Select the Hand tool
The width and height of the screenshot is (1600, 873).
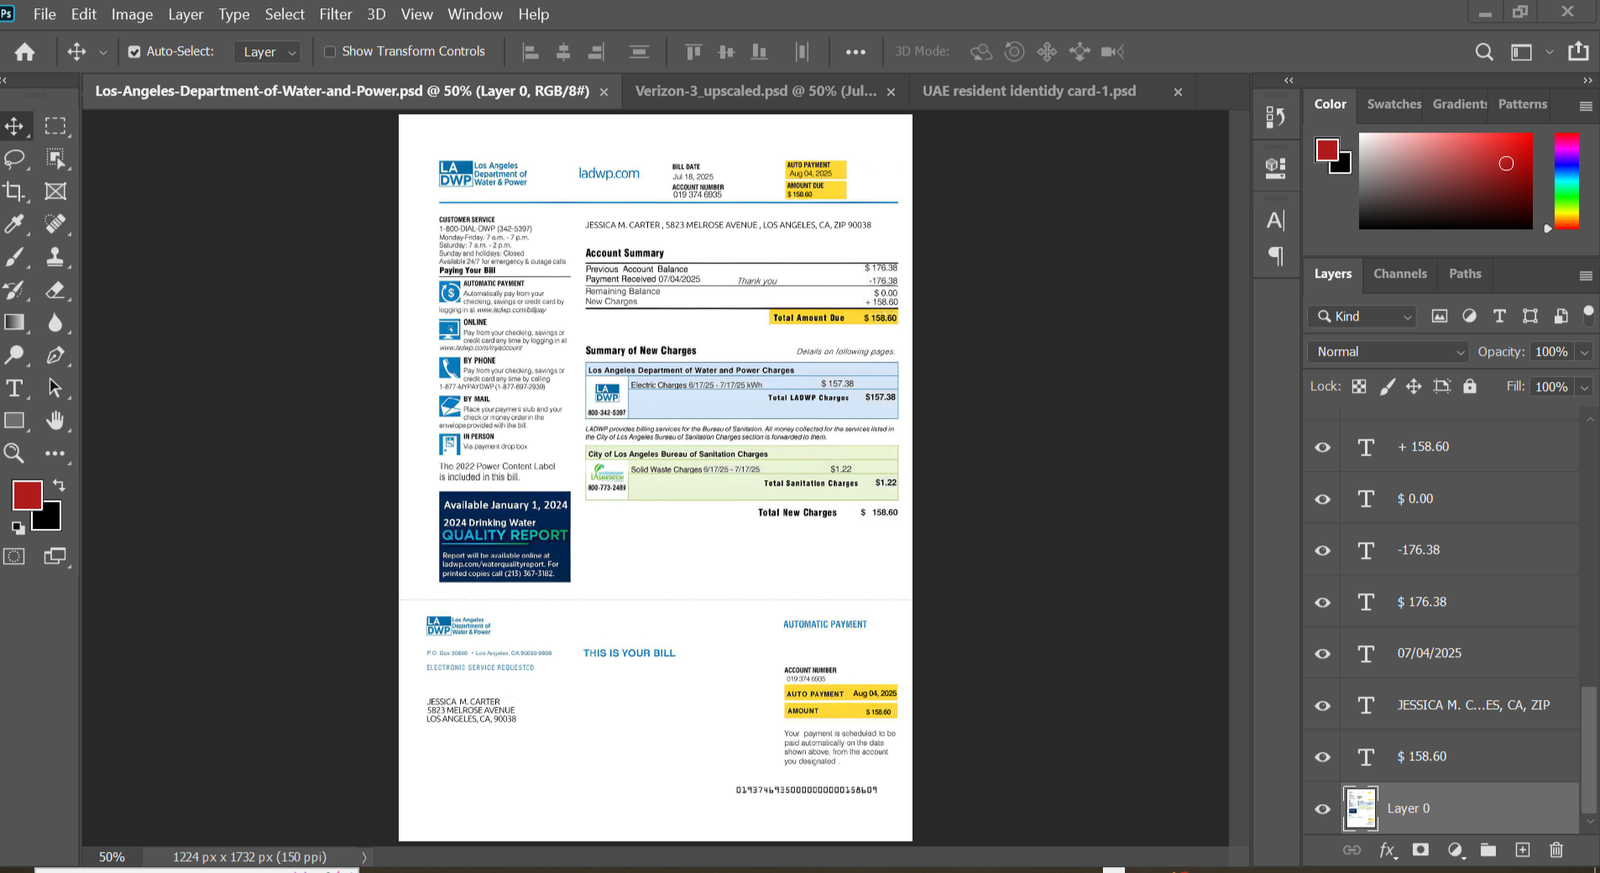click(55, 421)
